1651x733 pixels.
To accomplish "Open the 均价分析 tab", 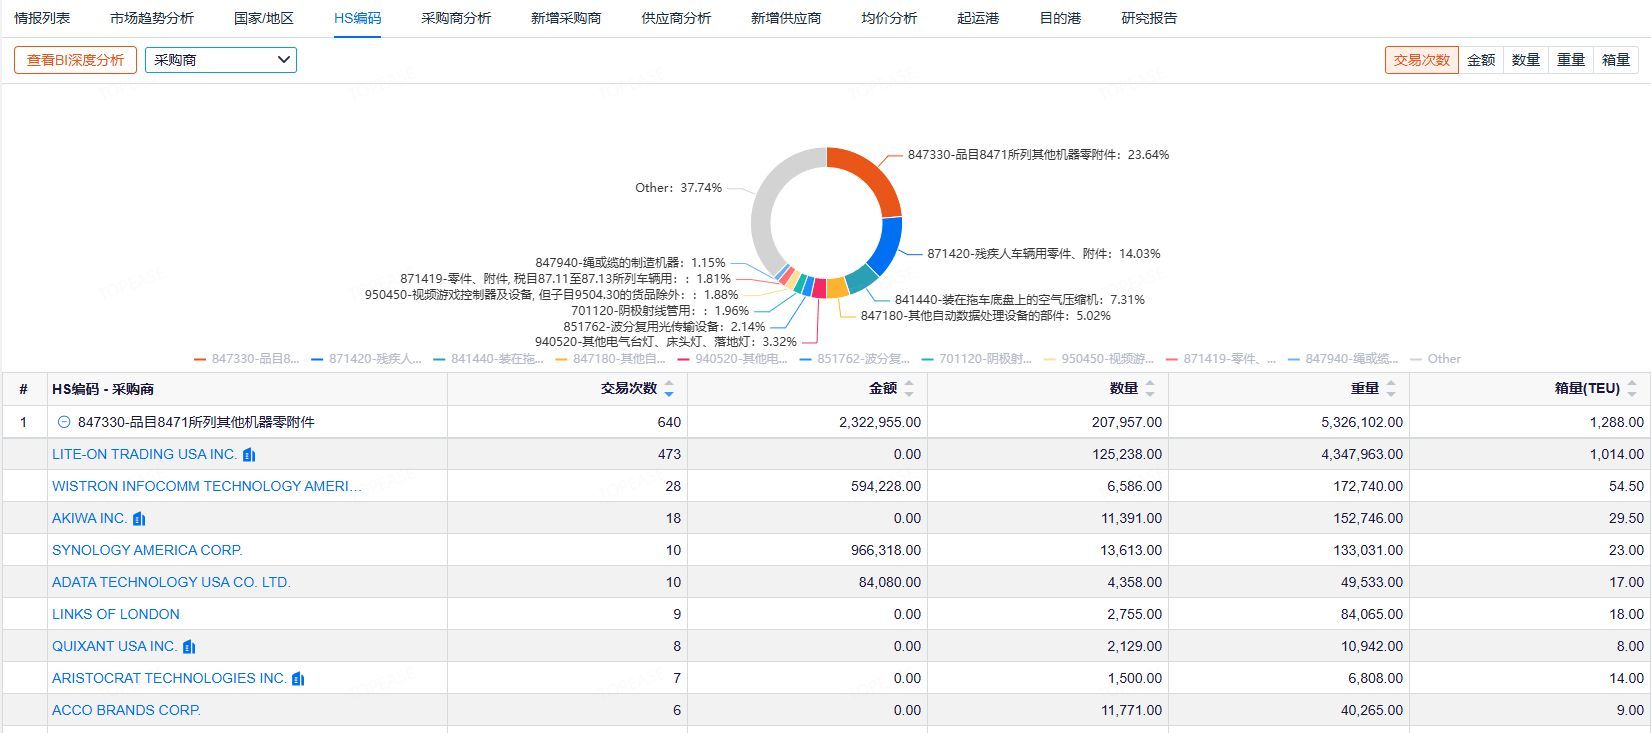I will coord(889,18).
